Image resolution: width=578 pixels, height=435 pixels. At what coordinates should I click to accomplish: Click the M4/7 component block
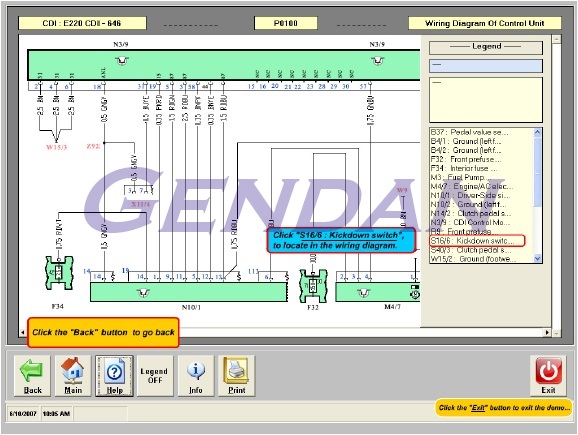tap(377, 292)
